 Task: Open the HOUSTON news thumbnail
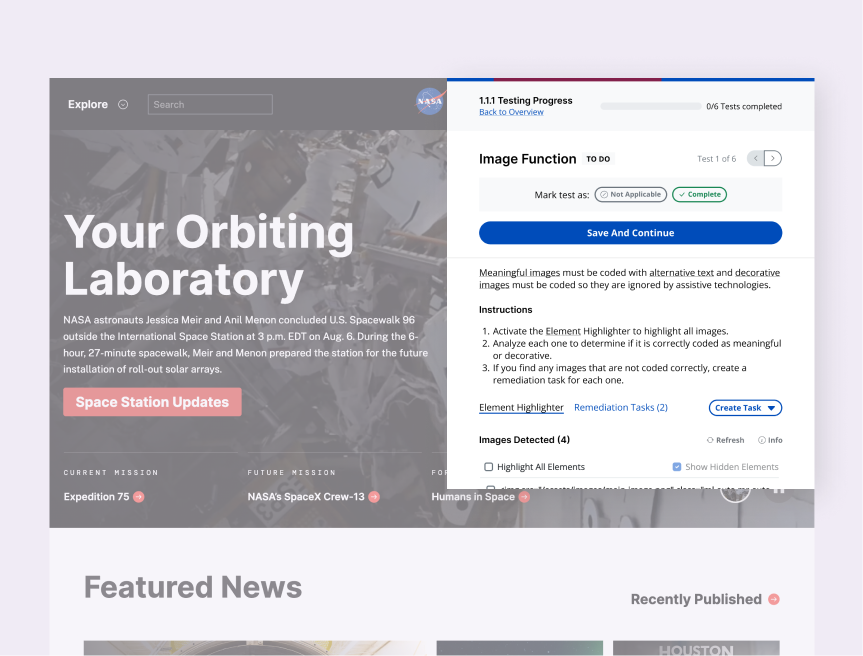[696, 648]
